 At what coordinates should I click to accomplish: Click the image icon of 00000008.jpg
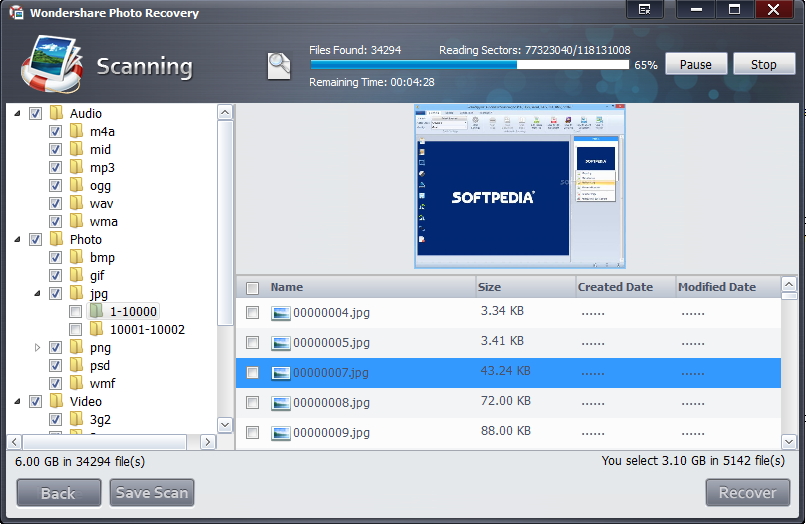(281, 403)
